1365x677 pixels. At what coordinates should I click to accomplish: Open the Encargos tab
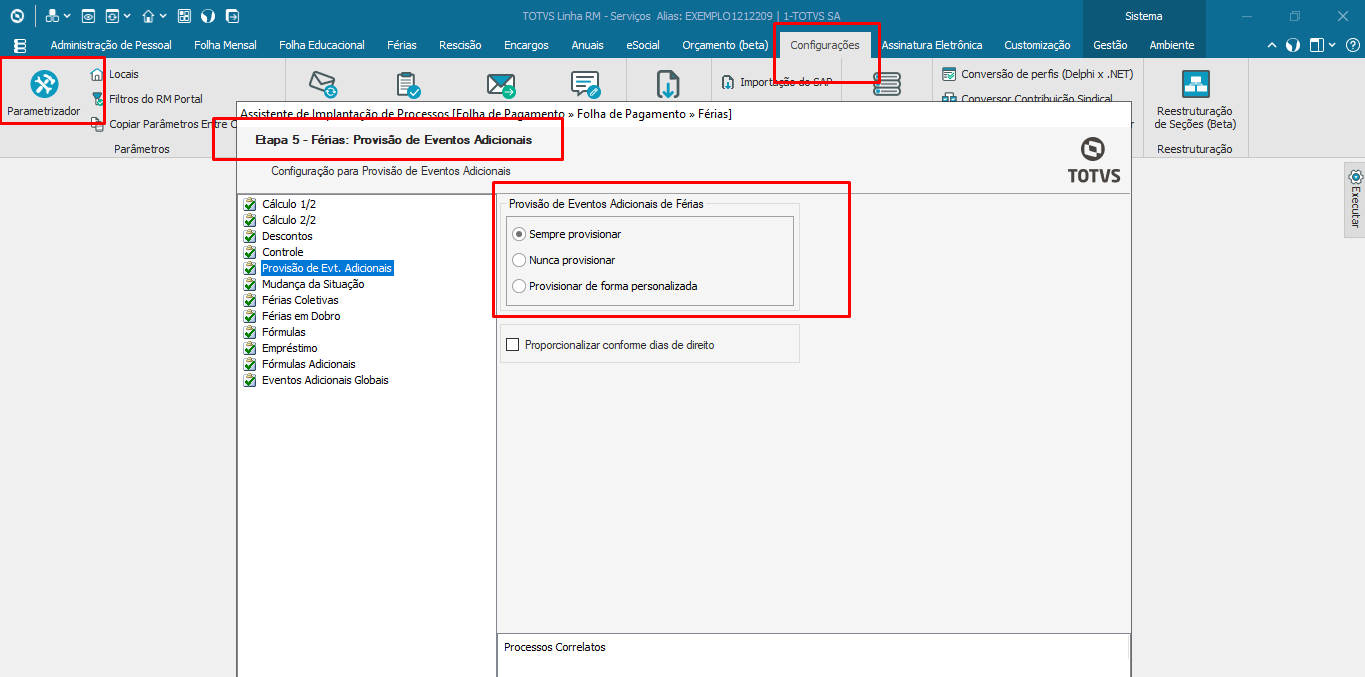(x=526, y=45)
